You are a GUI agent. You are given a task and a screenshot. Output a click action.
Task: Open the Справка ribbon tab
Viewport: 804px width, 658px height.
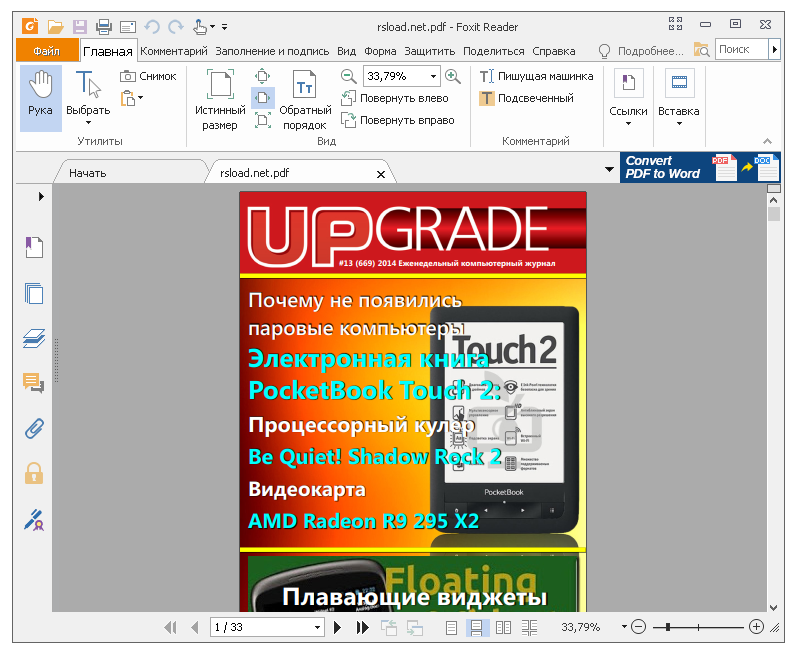pyautogui.click(x=554, y=51)
